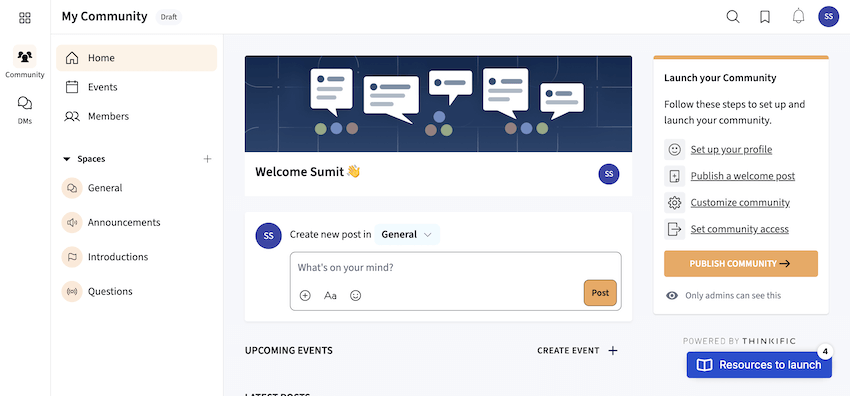Viewport: 850px width, 396px height.
Task: Open the emoji picker in post box
Action: tap(356, 295)
